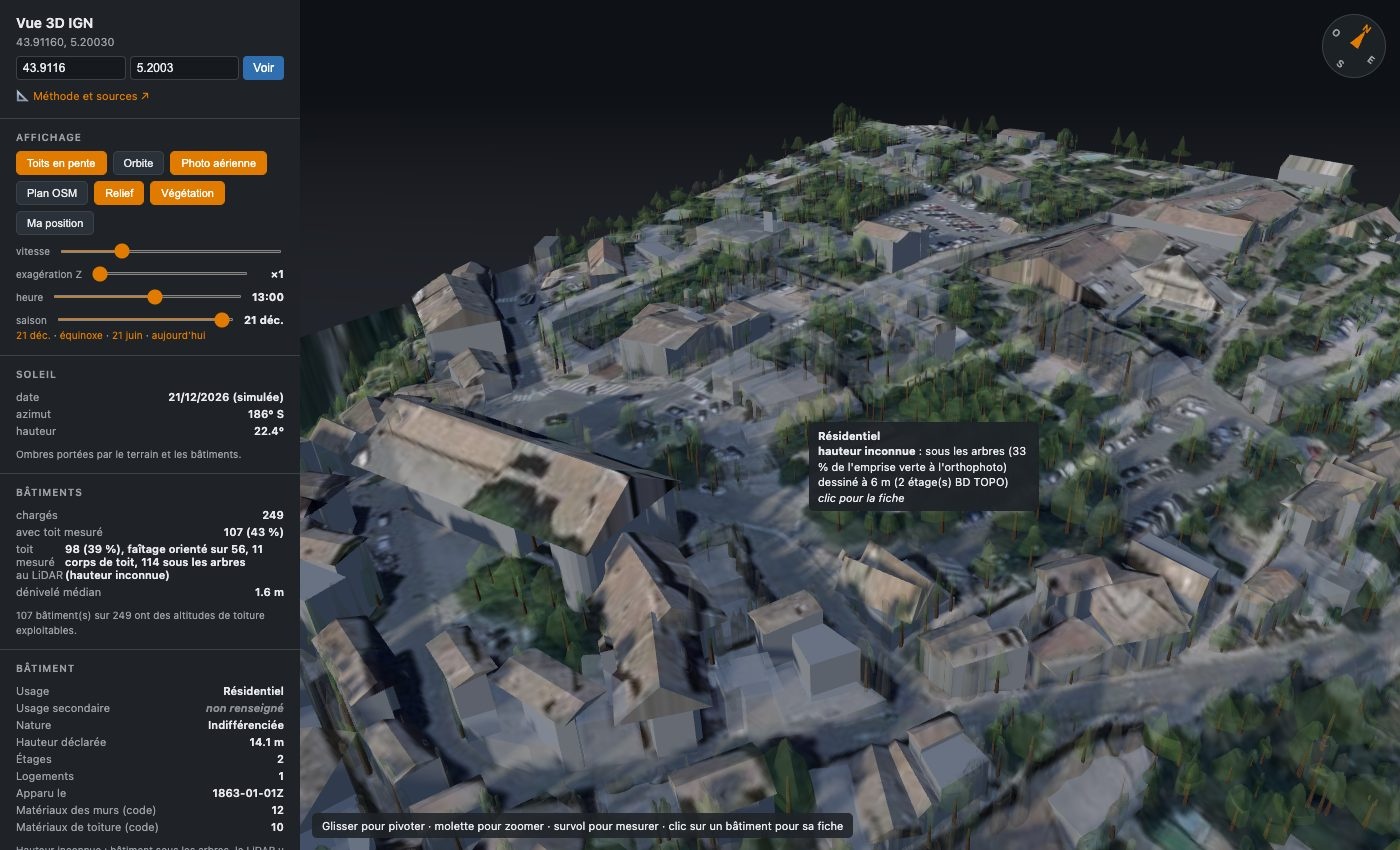Select the 21 déc. preset link under saison
Screen dimensions: 1400x850
pyautogui.click(x=31, y=336)
